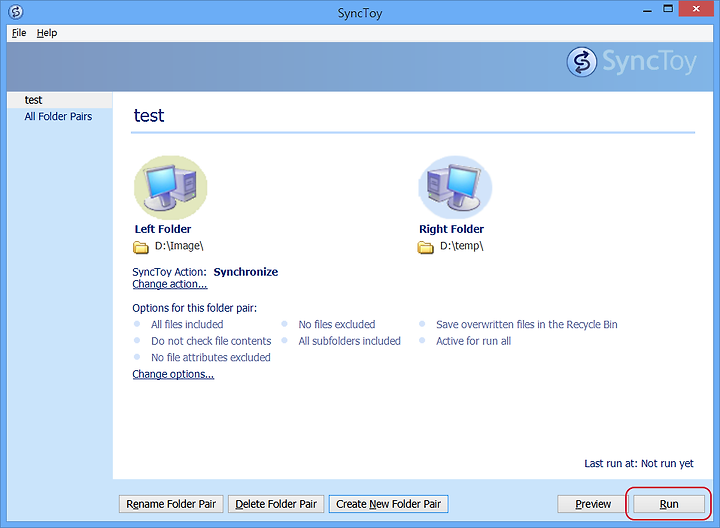
Task: Click the Last run at: Not run yet status
Action: [x=639, y=464]
